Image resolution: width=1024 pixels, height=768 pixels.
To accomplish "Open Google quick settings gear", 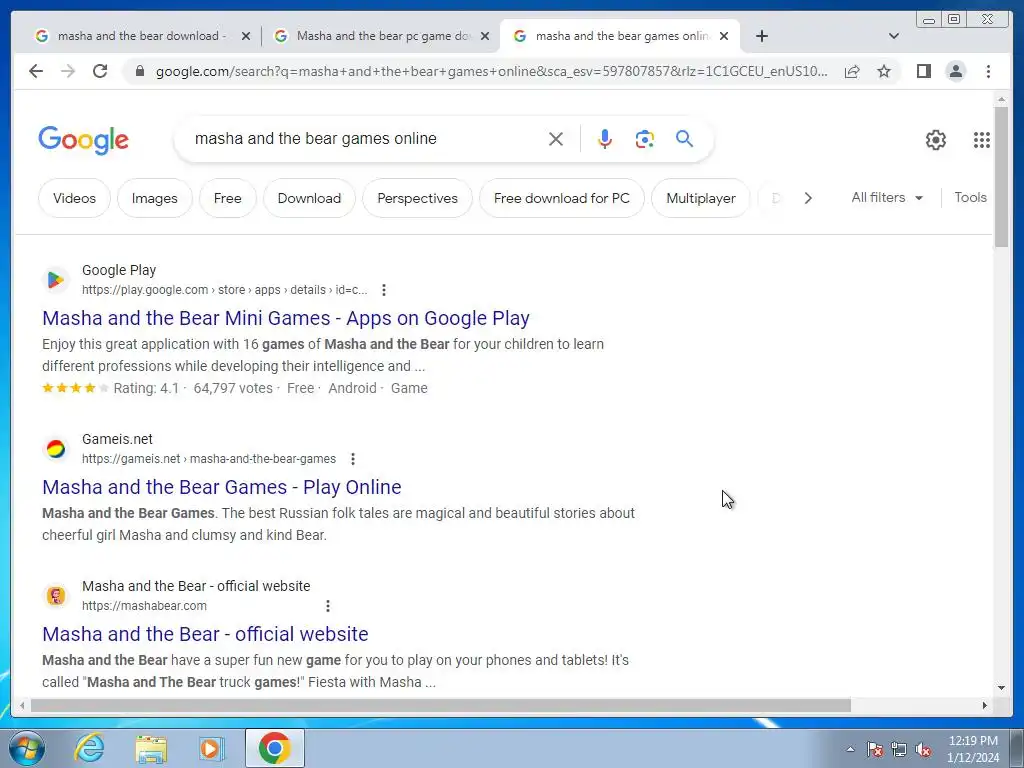I will pyautogui.click(x=936, y=140).
